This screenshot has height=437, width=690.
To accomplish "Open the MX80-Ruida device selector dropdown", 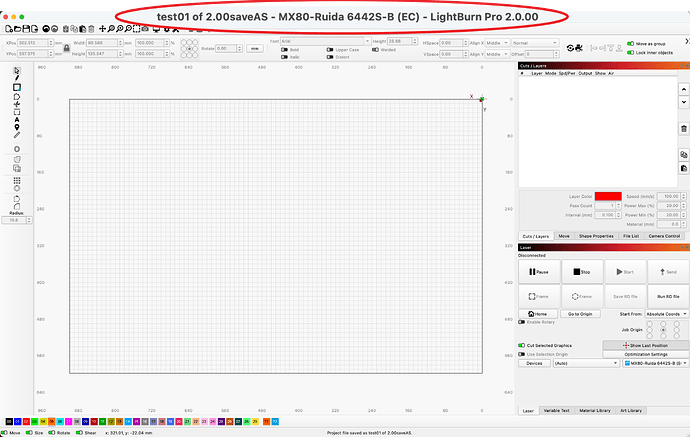I will (x=655, y=363).
